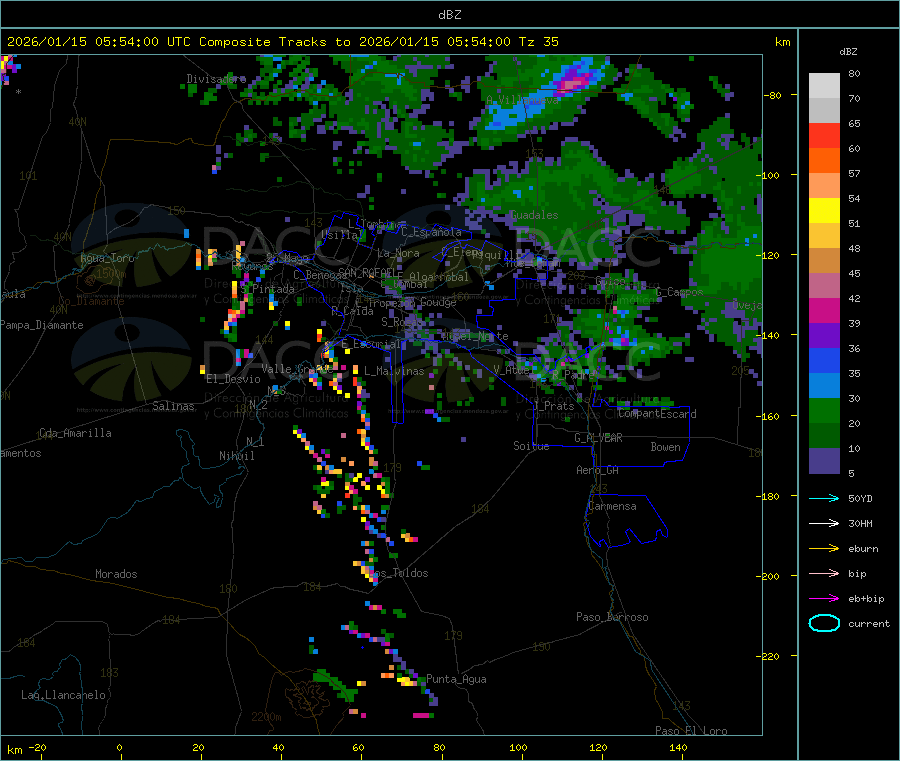Select the blue 36 dBZ color swatch
900x761 pixels.
tap(824, 360)
